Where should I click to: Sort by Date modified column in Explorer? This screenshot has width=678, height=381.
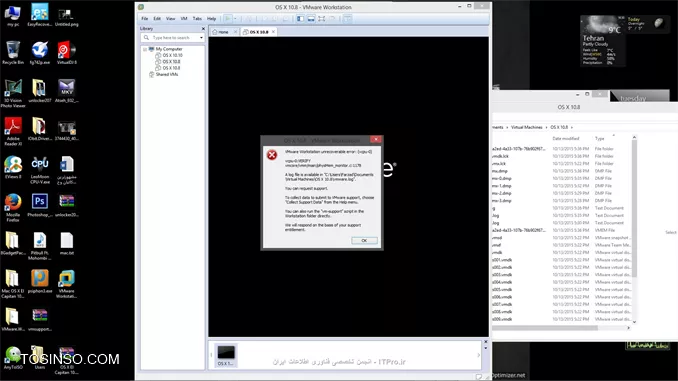point(566,138)
